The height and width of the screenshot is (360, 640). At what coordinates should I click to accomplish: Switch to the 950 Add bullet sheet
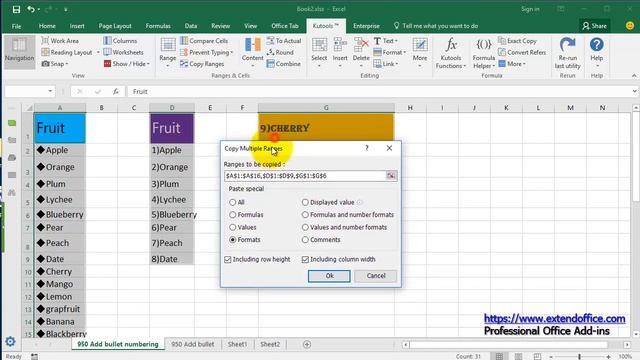(193, 344)
